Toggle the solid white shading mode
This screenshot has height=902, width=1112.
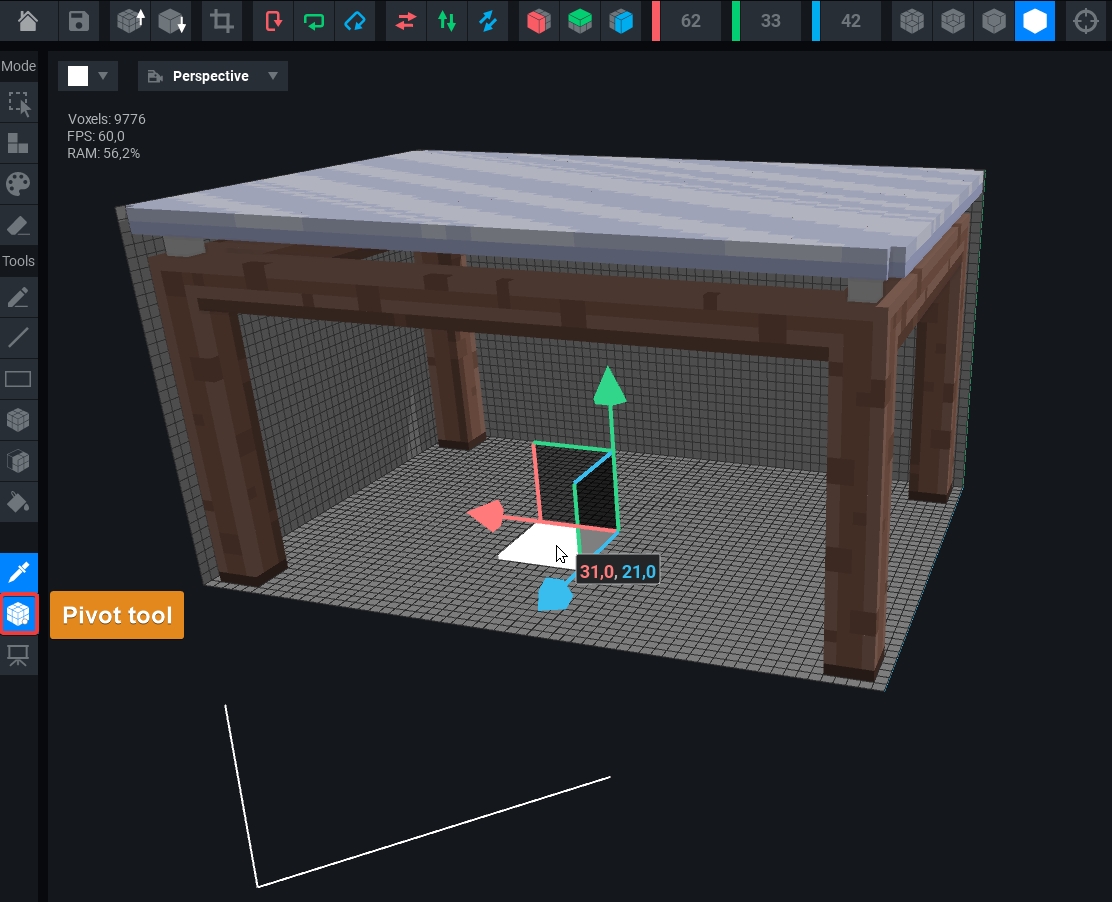tap(1034, 21)
